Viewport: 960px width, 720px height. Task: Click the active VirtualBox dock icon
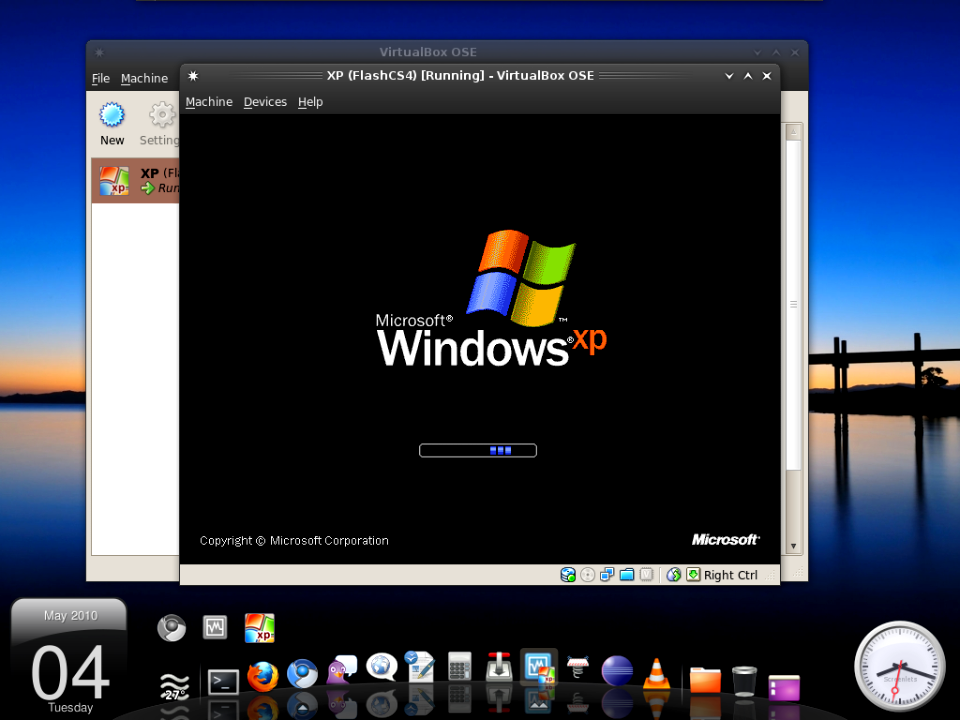[539, 668]
